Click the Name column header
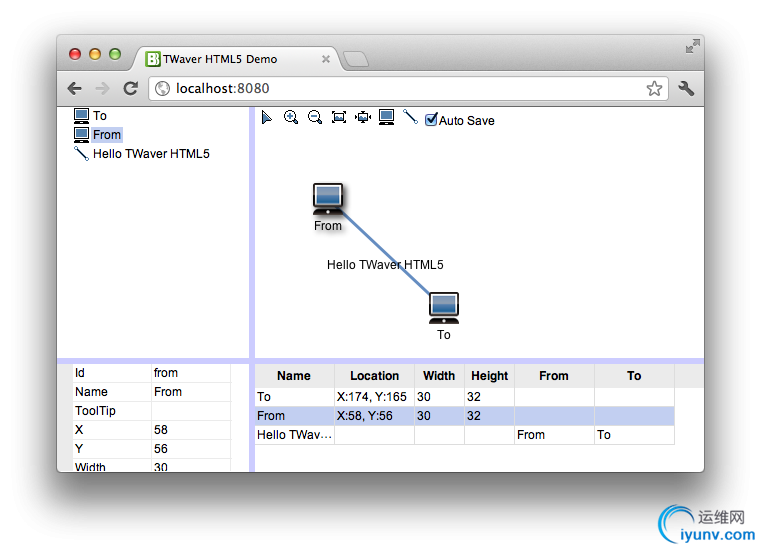Viewport: 761px width, 551px height. 294,376
